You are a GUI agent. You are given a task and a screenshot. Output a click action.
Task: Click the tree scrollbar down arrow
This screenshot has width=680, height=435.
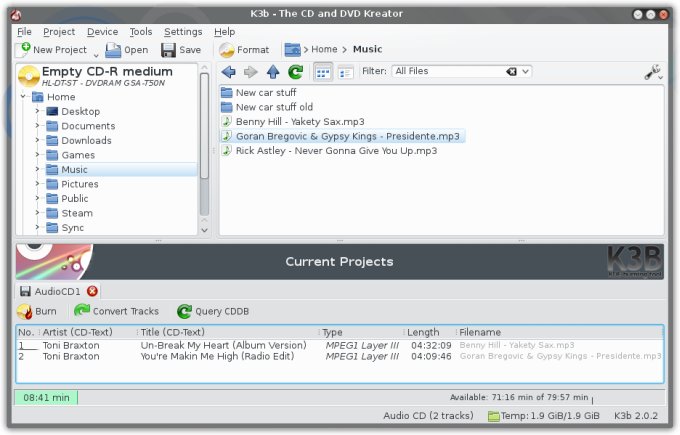point(205,230)
